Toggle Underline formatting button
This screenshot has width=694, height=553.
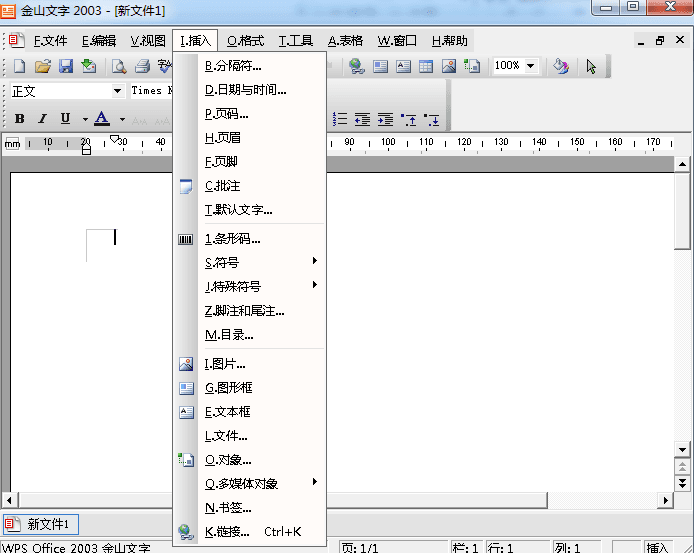[66, 119]
